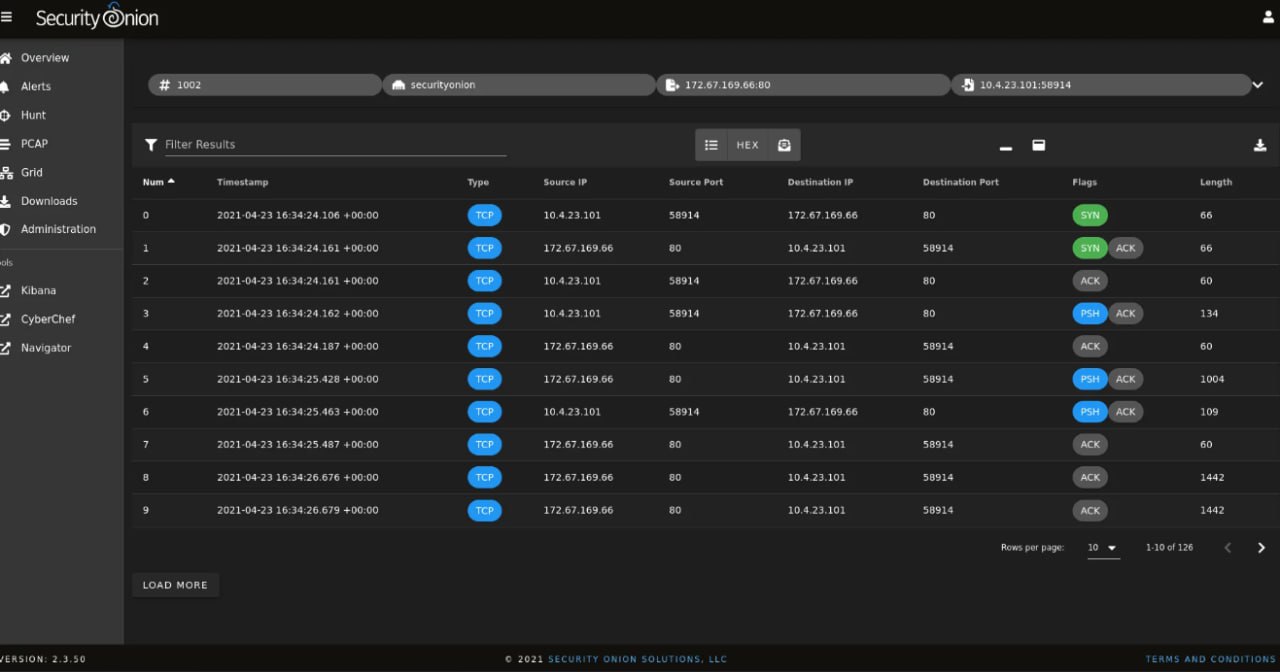
Task: Open the Hunt section
Action: click(33, 115)
